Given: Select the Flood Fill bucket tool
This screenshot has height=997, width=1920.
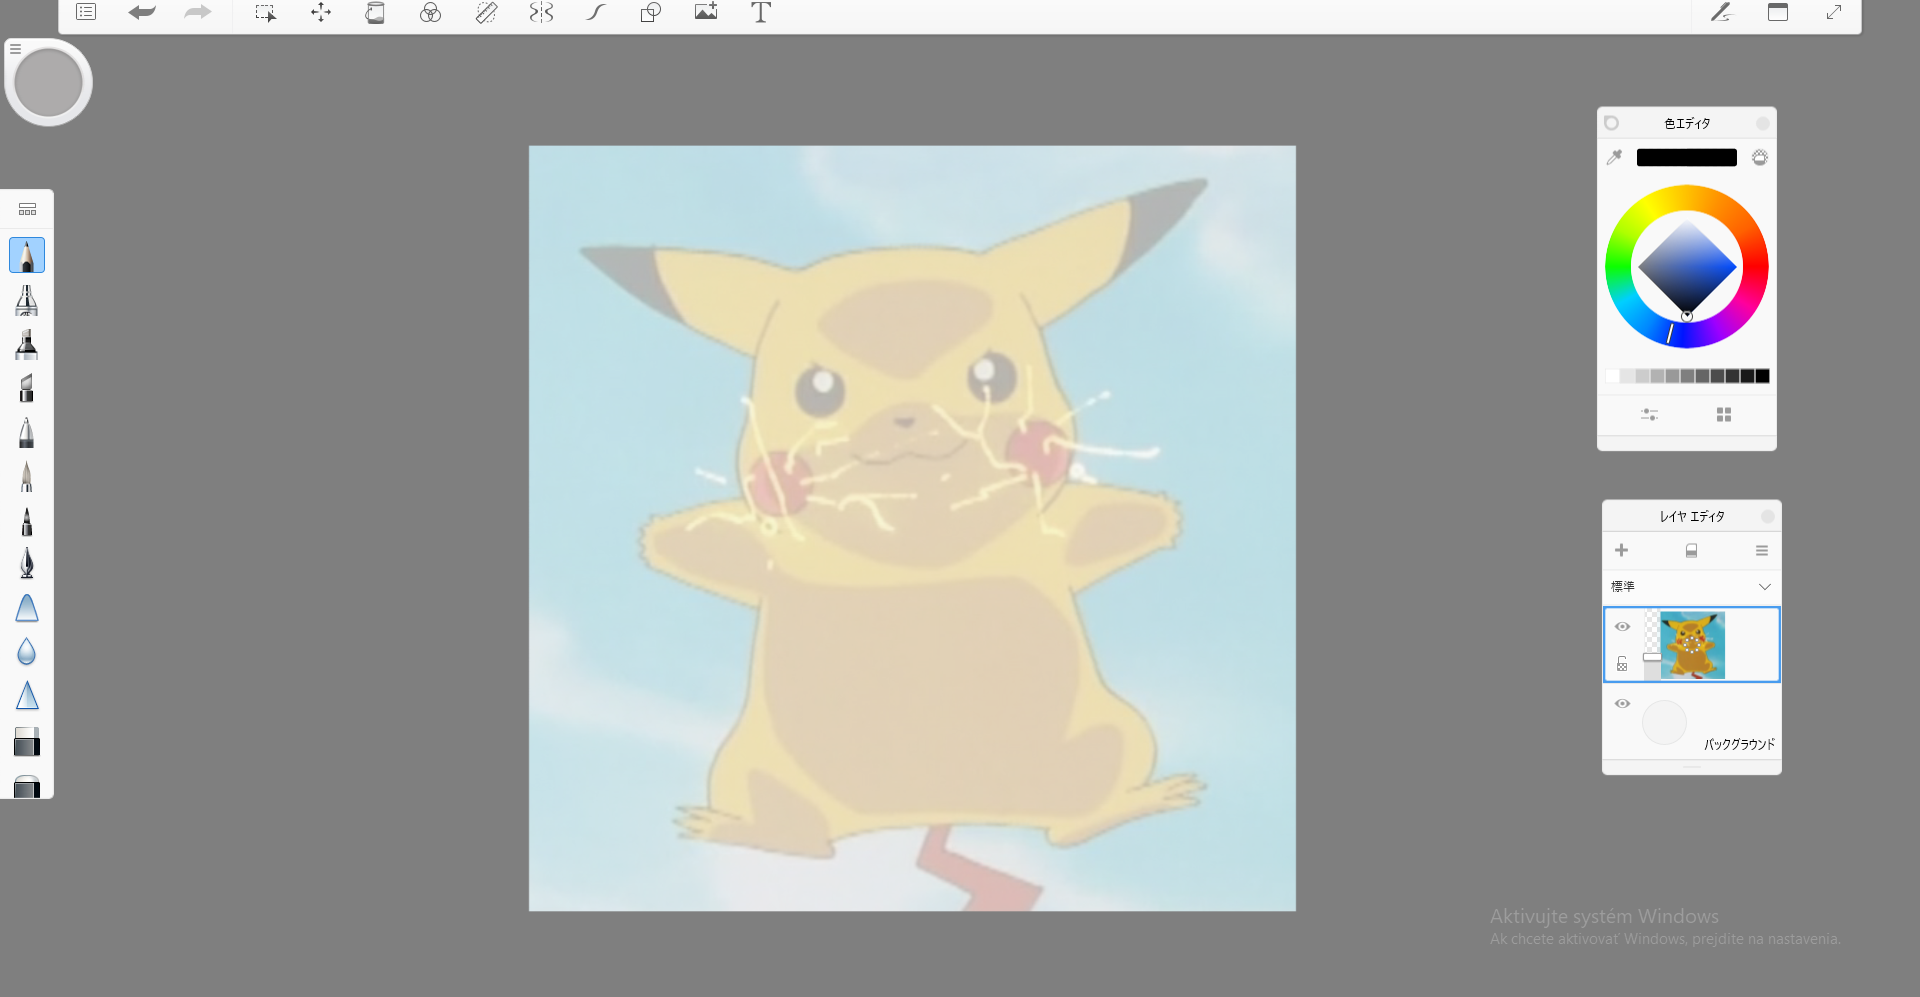Looking at the screenshot, I should tap(375, 13).
